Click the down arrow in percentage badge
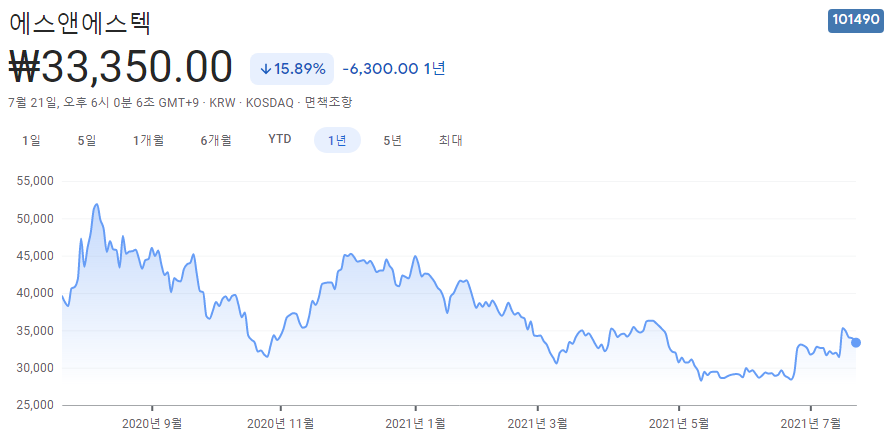 click(x=265, y=69)
